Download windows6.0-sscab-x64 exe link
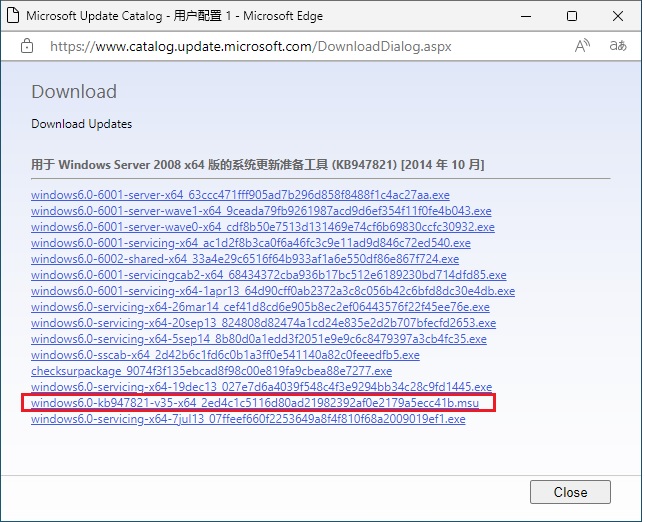Screen dimensions: 645x522 point(225,355)
